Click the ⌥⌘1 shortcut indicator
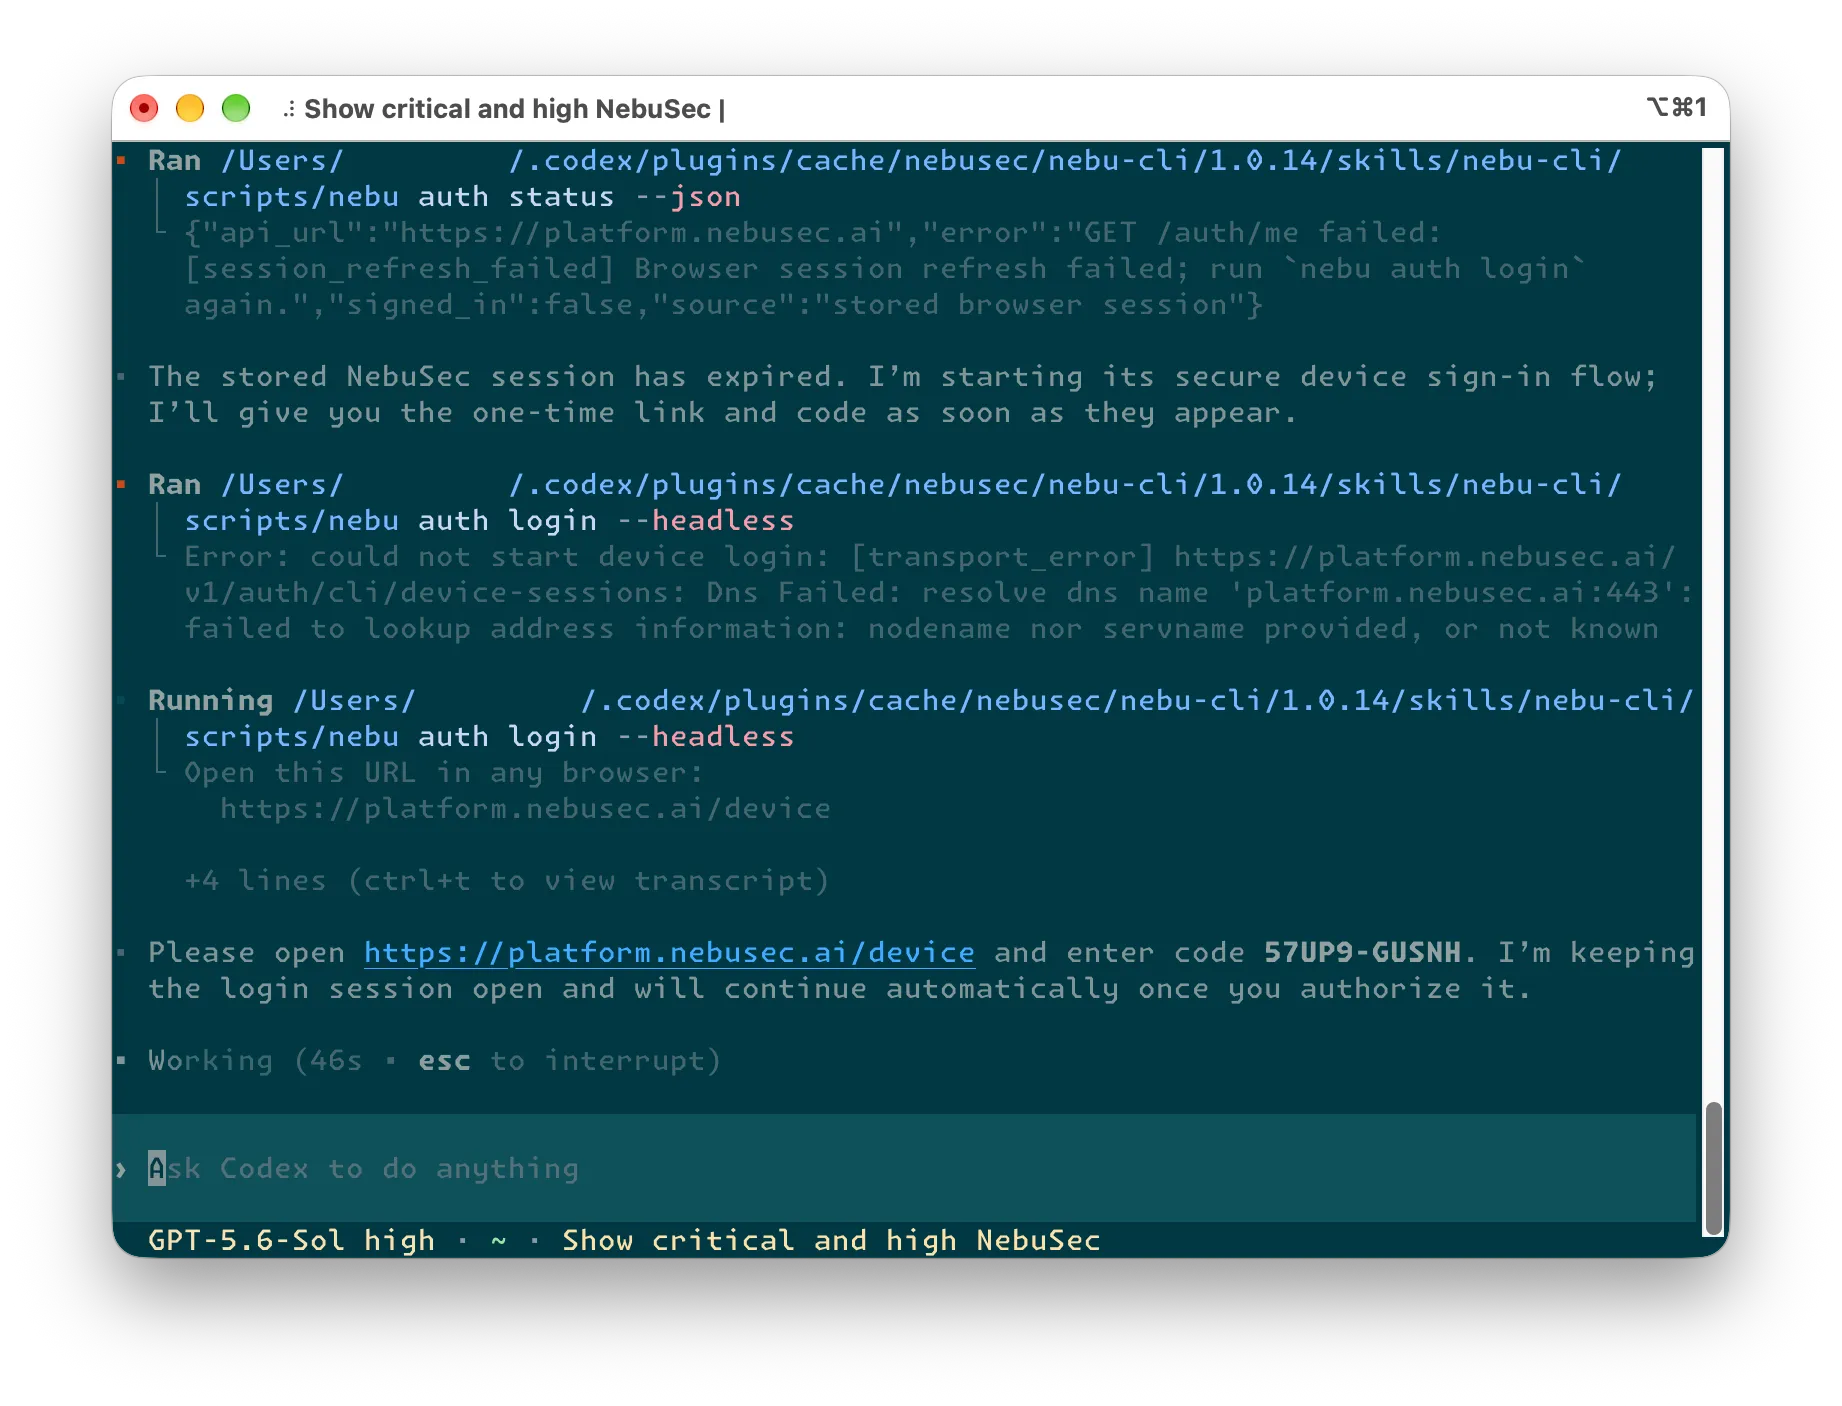The image size is (1842, 1406). 1676,107
